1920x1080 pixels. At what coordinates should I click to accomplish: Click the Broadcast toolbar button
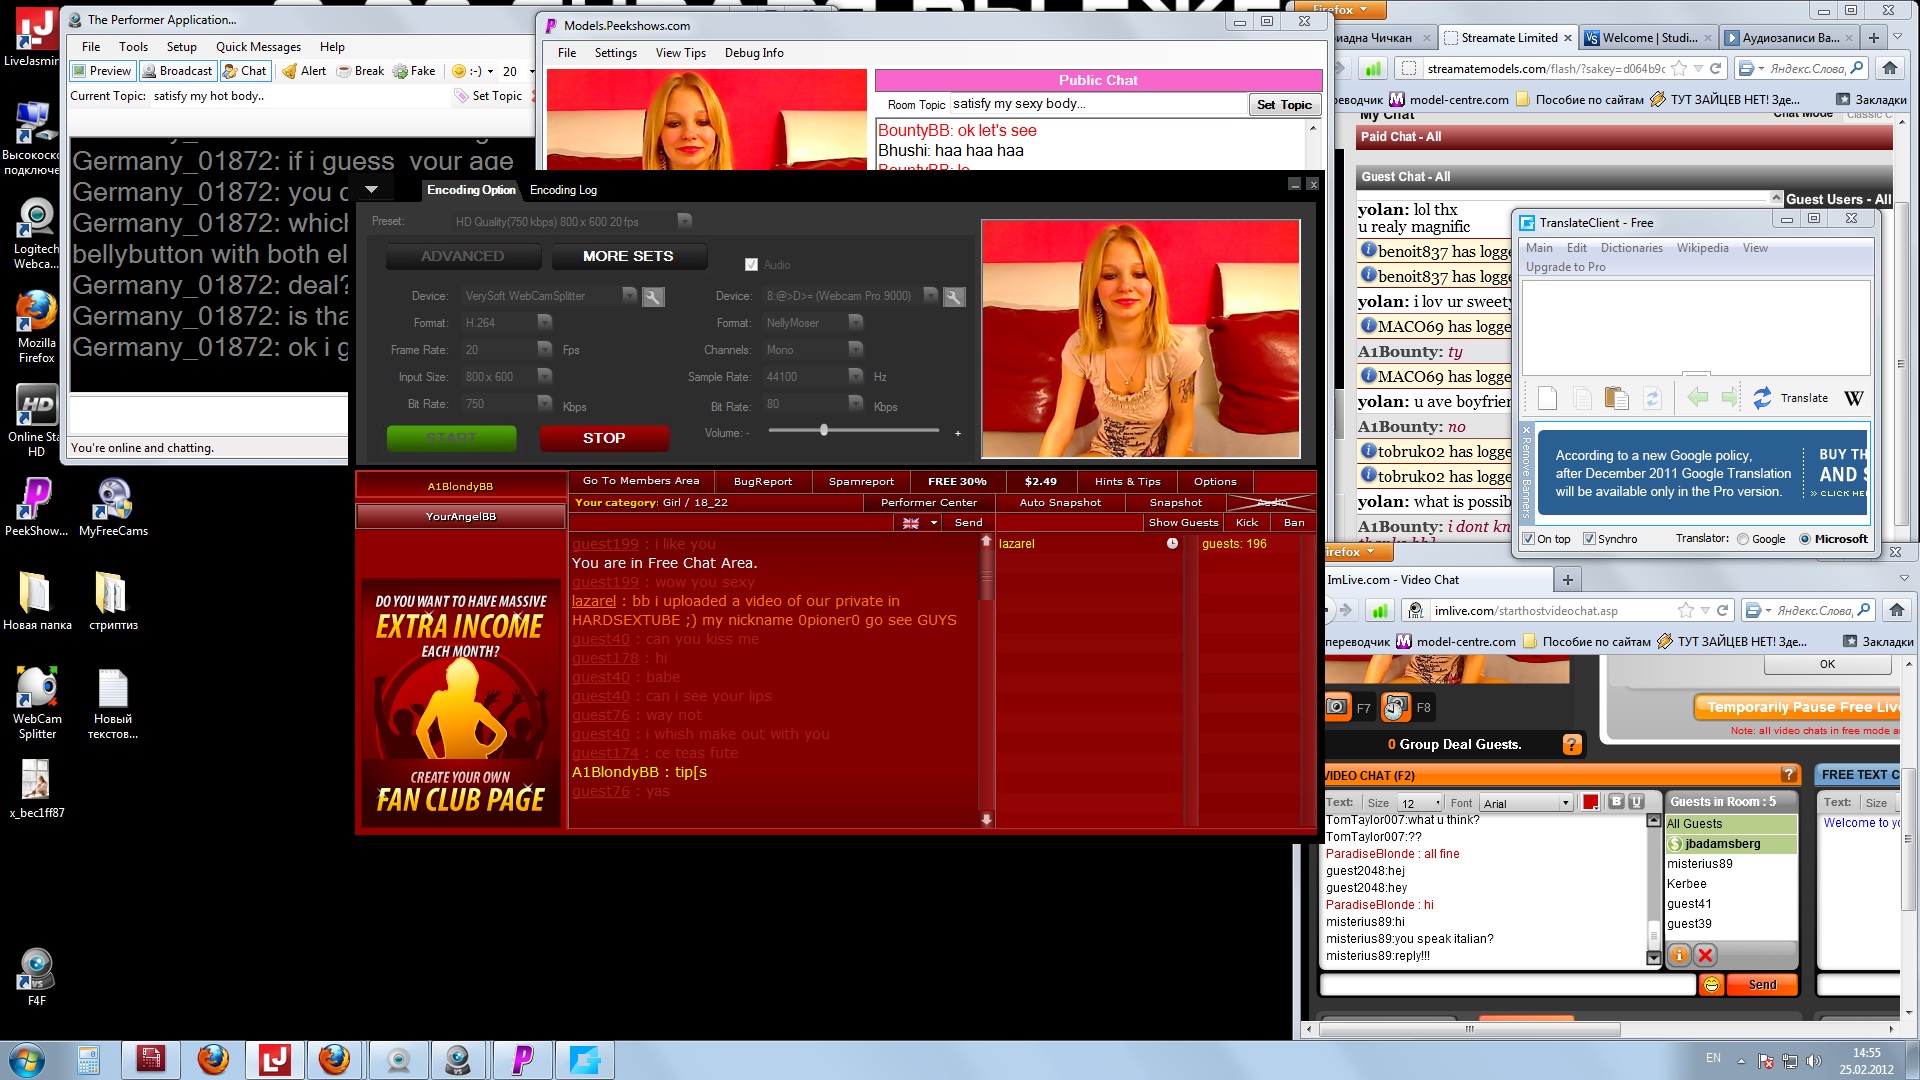(x=177, y=71)
